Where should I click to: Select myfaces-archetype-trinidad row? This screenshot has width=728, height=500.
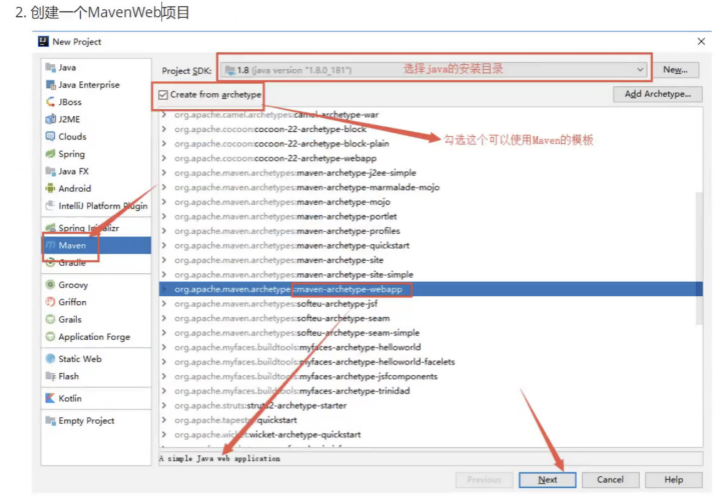[x=430, y=391]
